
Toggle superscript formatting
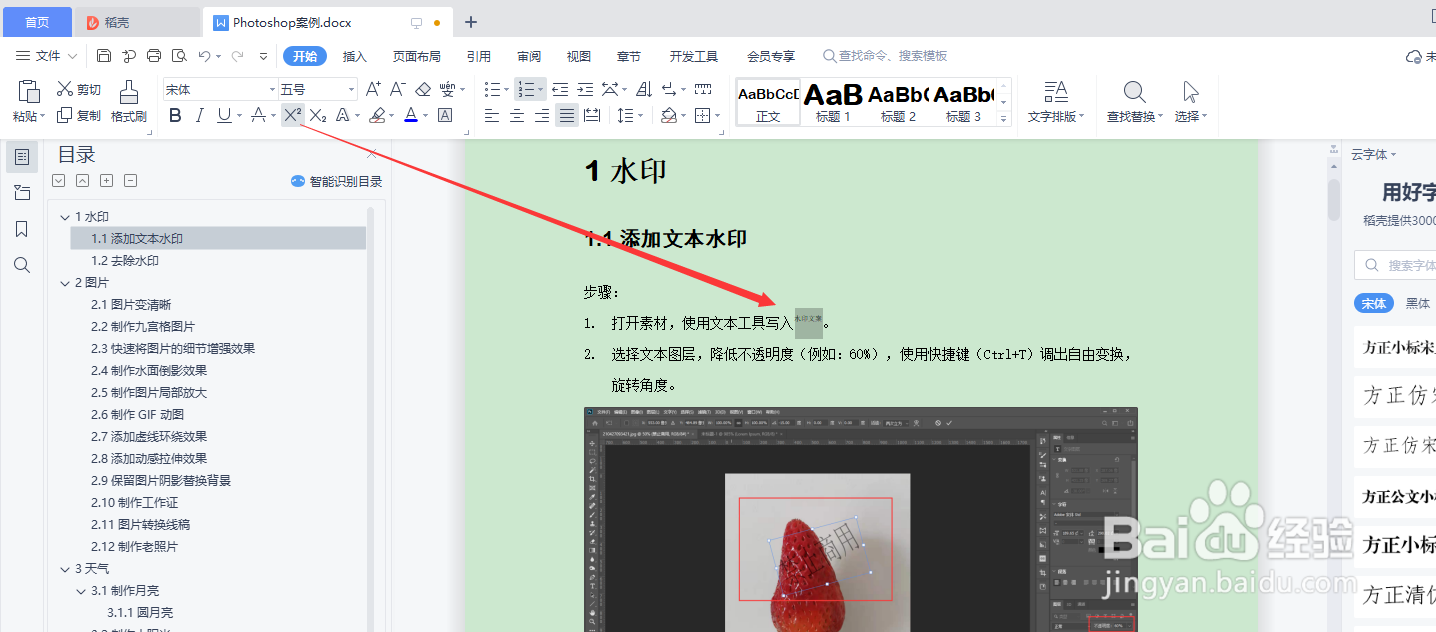[291, 115]
